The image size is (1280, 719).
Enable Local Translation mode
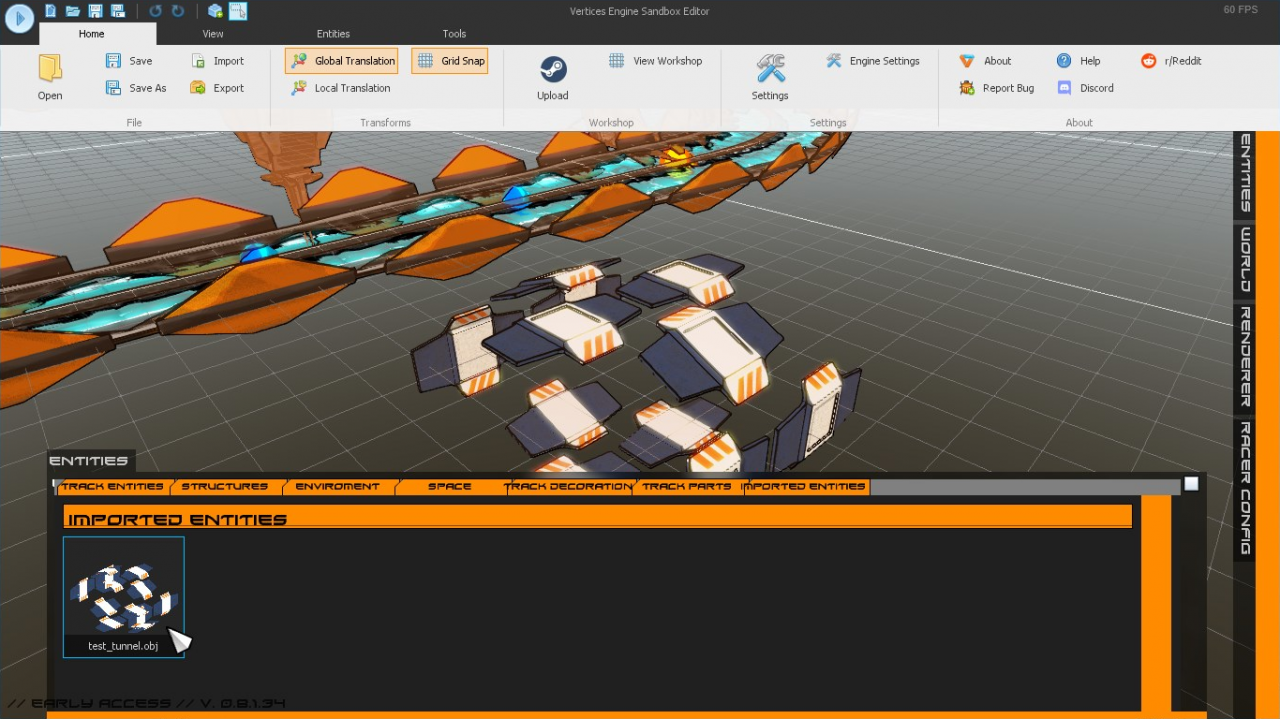[340, 88]
